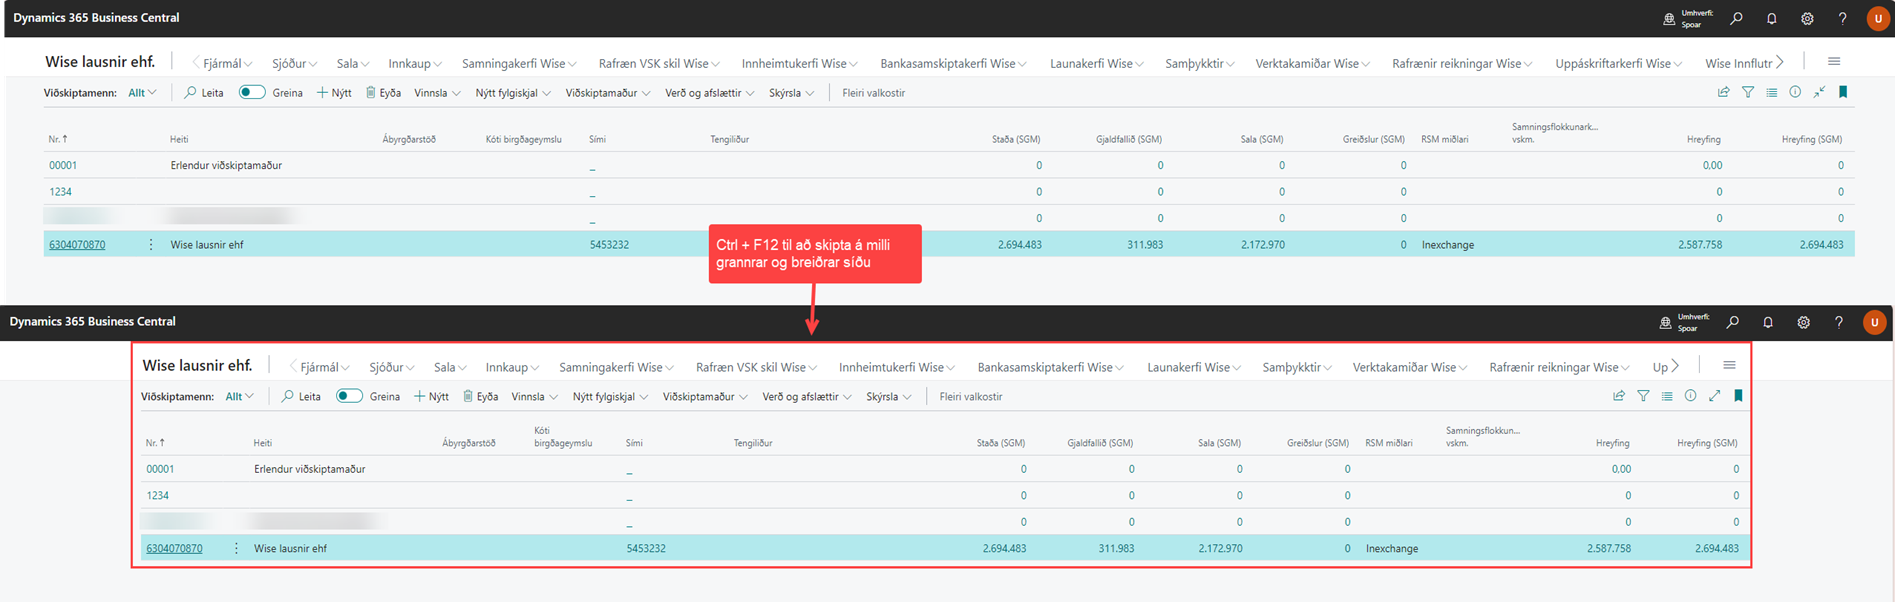Click the bookmark icon in the upper window

[1843, 92]
